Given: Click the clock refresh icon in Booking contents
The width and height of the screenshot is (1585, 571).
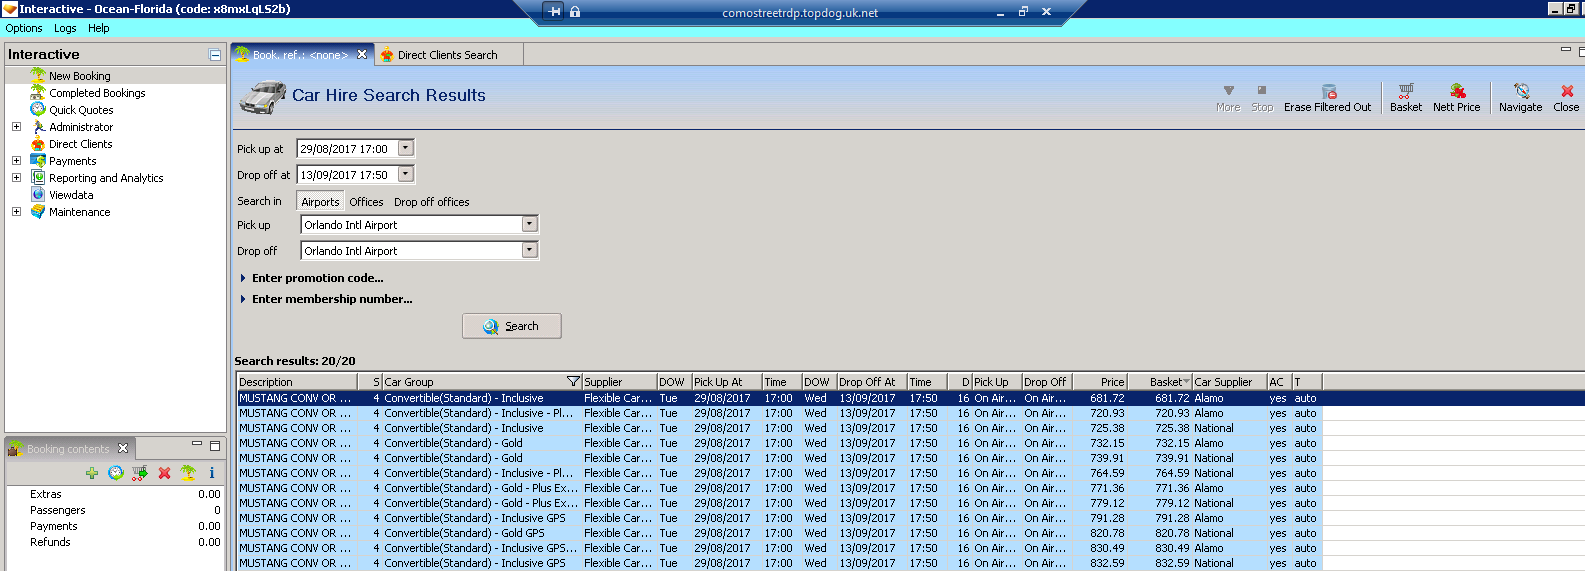Looking at the screenshot, I should coord(116,473).
